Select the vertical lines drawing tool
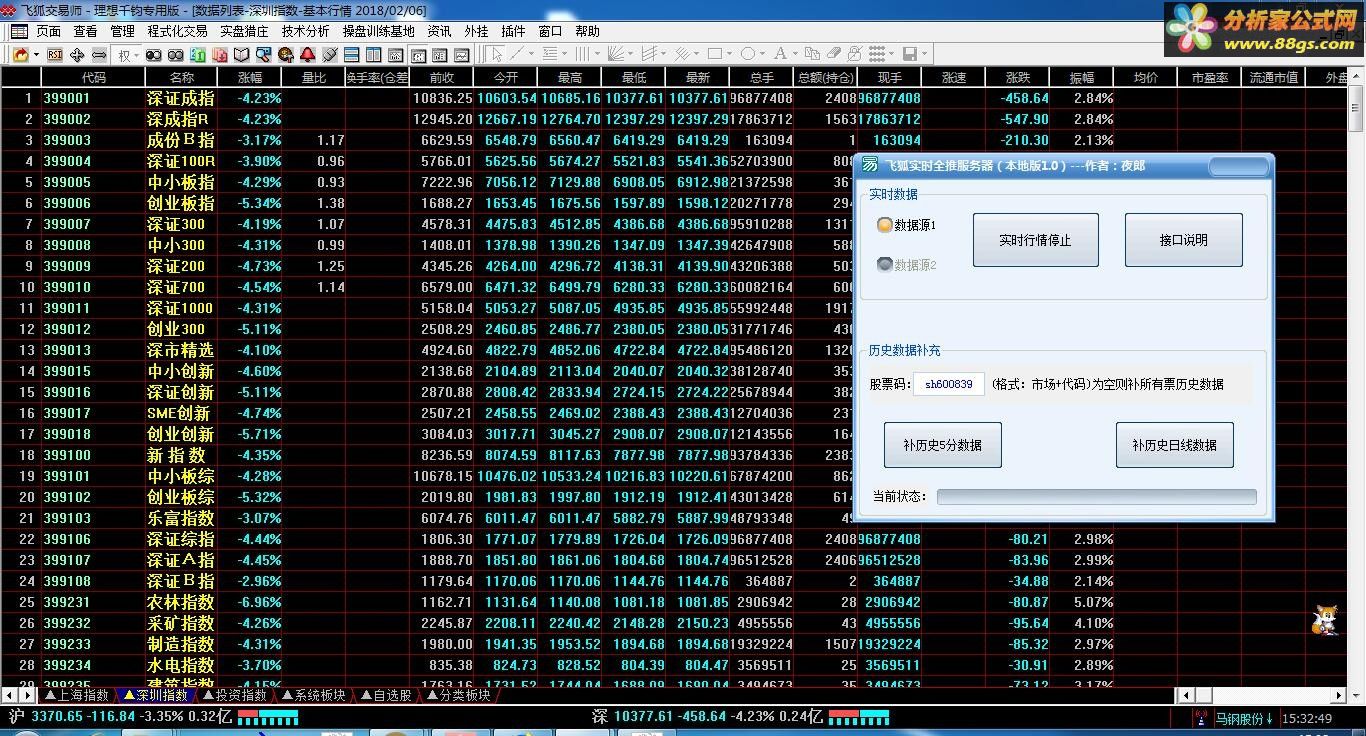Viewport: 1366px width, 736px height. click(x=582, y=54)
